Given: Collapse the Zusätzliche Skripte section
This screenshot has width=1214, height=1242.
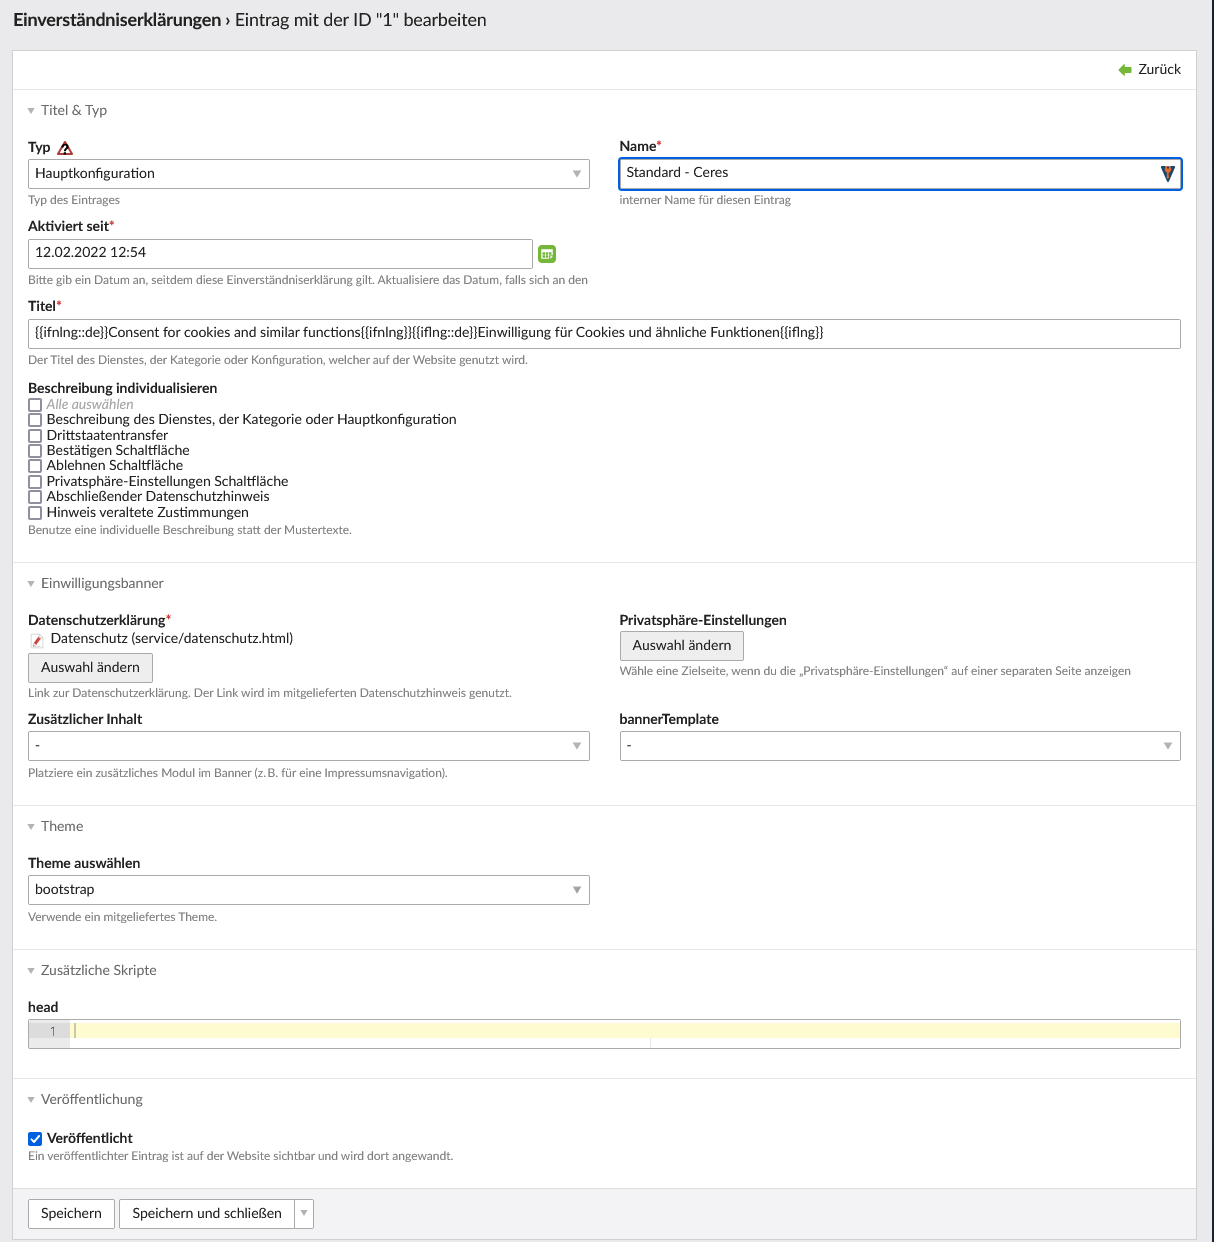Looking at the screenshot, I should (x=31, y=971).
